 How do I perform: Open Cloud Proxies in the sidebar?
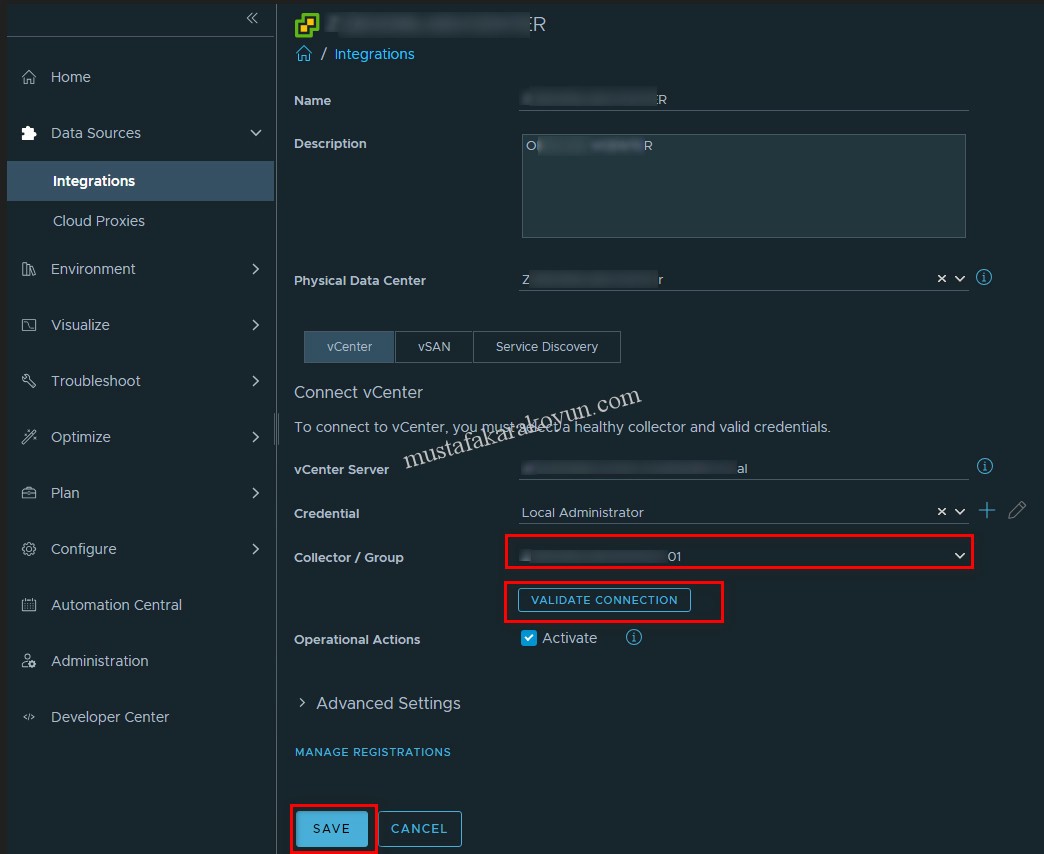[x=99, y=221]
